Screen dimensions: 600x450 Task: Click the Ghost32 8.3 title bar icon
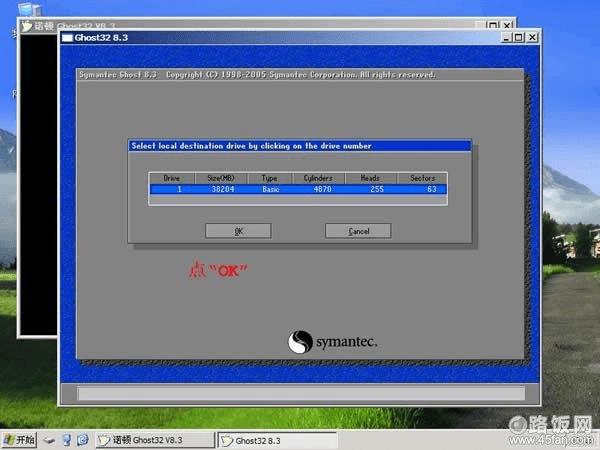click(67, 38)
